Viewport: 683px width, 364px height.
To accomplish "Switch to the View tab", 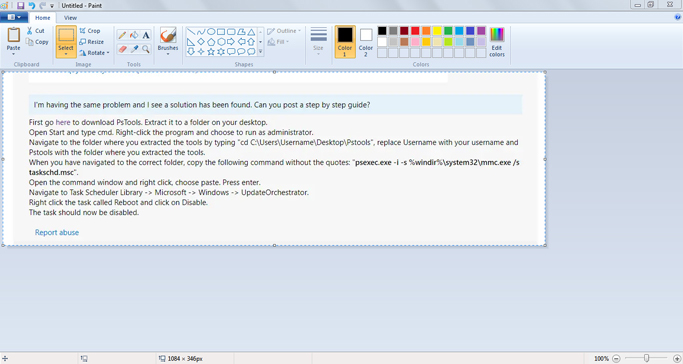I will pos(70,18).
